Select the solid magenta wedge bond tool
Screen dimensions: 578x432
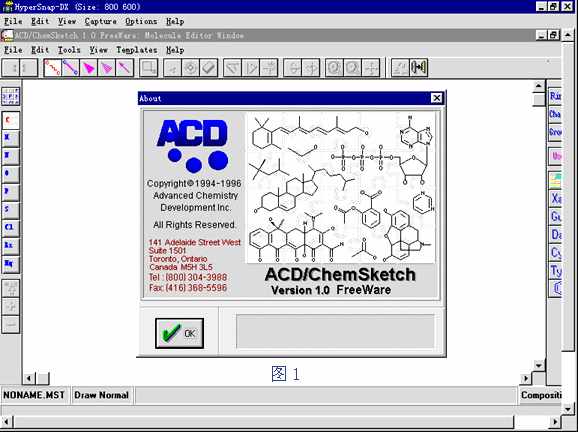coord(88,68)
